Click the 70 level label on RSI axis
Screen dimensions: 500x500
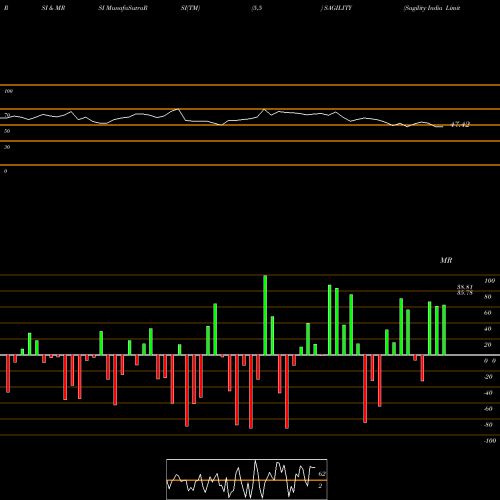(x=7, y=115)
